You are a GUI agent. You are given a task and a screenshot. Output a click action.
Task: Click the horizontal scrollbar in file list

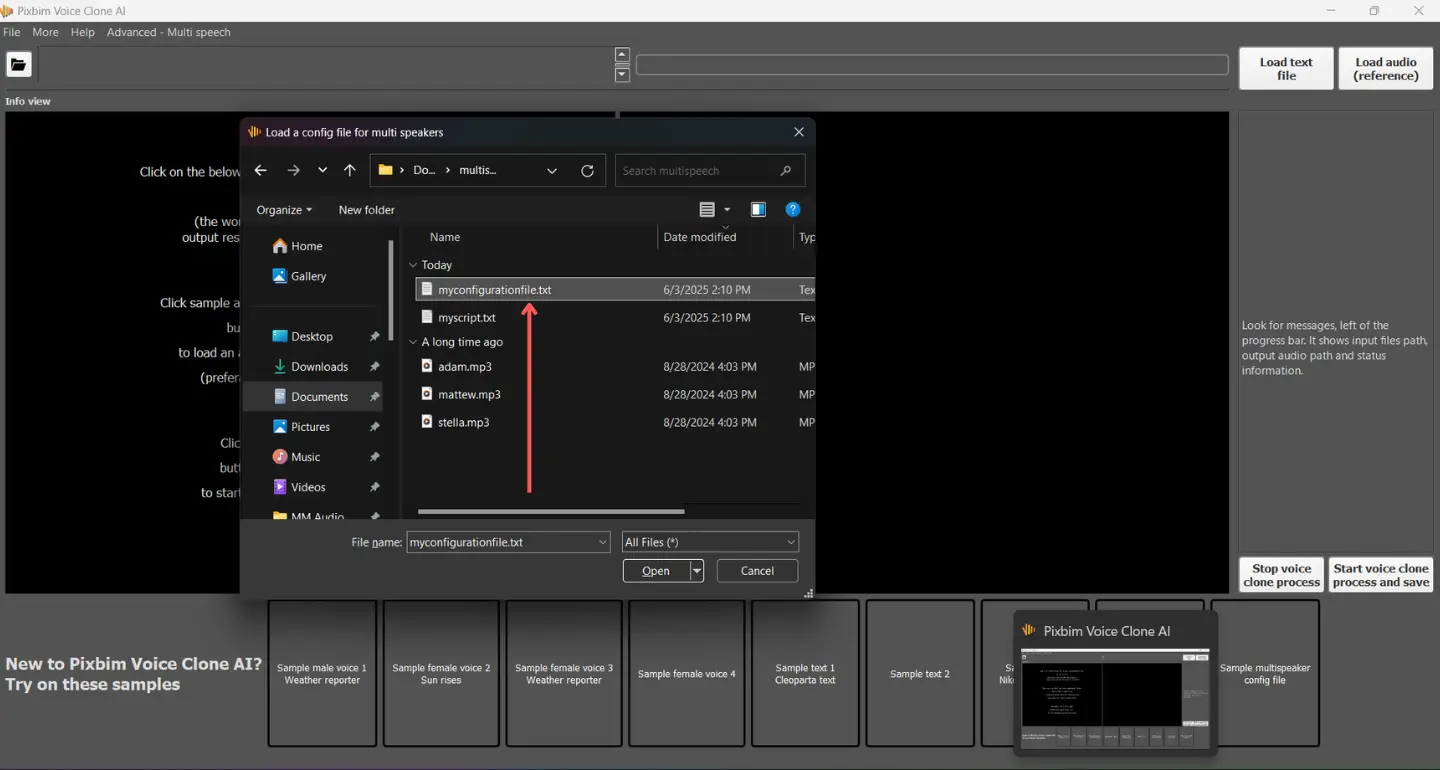[551, 511]
